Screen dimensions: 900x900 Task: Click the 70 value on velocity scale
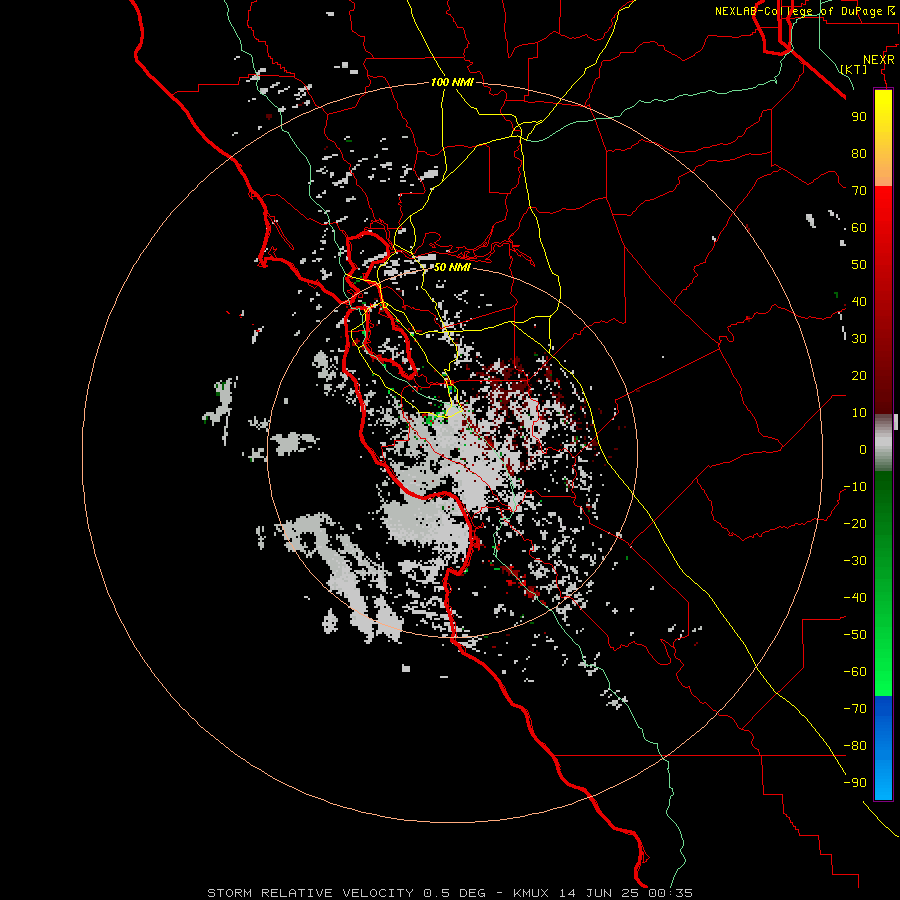[859, 191]
